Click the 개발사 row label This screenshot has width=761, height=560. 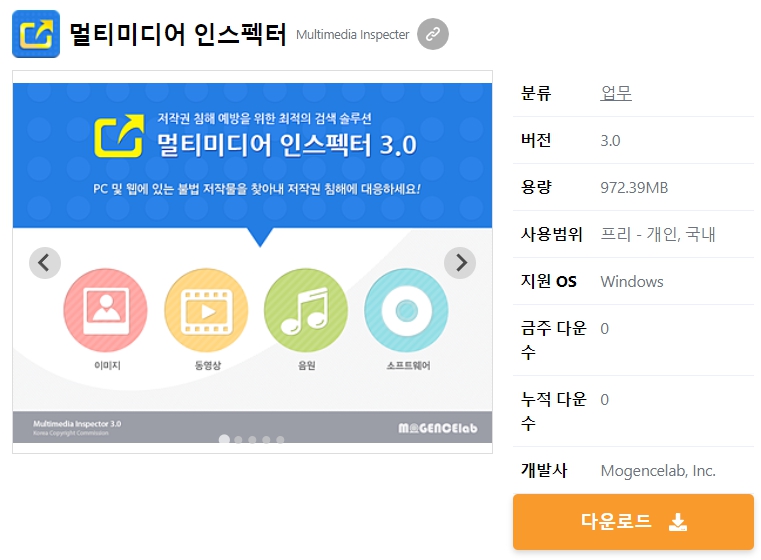click(x=544, y=470)
